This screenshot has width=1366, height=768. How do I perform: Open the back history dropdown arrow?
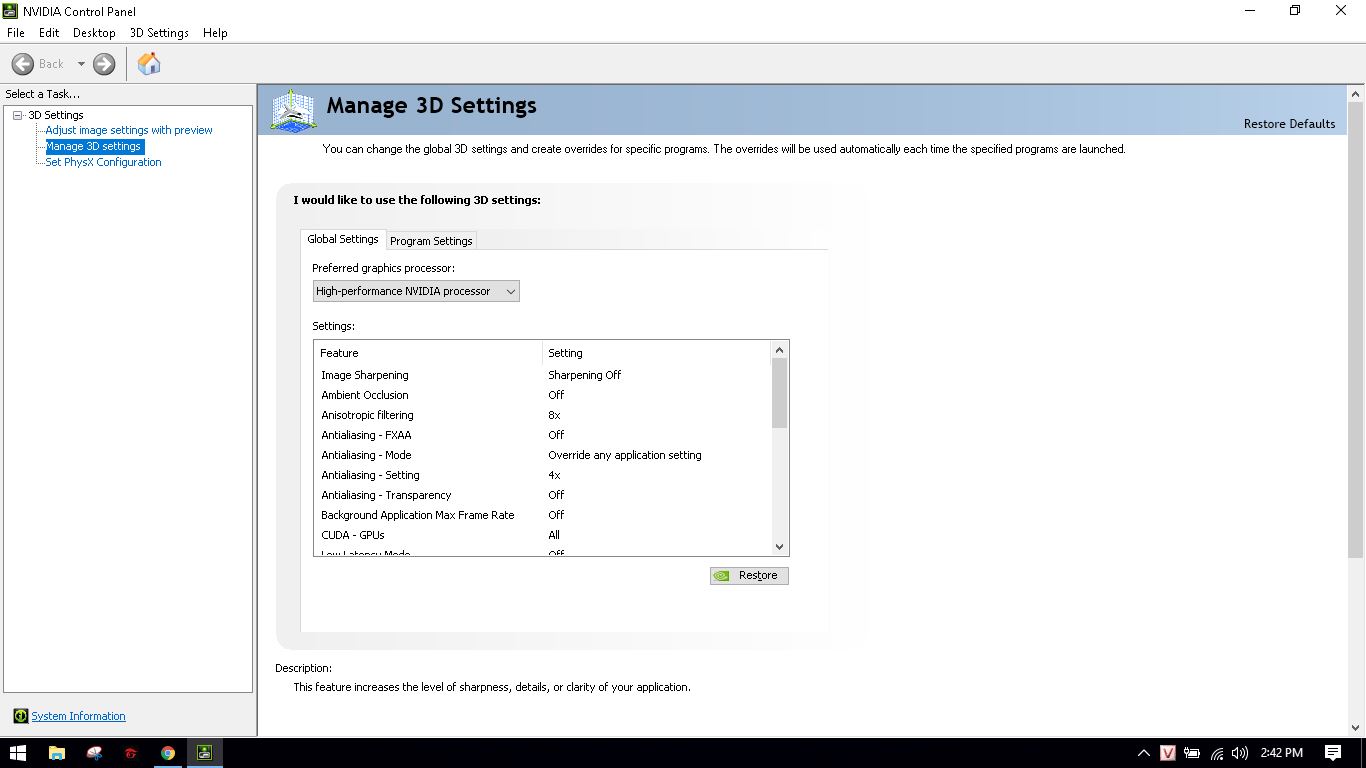(x=81, y=64)
